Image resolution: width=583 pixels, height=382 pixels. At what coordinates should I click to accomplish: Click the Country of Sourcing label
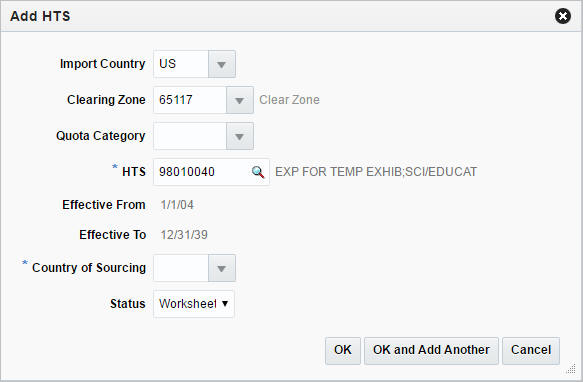click(x=89, y=268)
